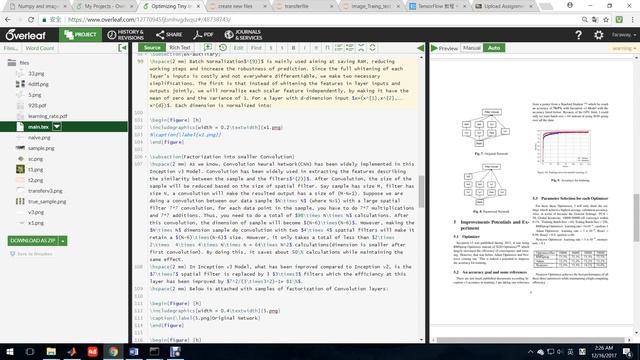
Task: Select sc.png in the file list
Action: click(x=36, y=159)
